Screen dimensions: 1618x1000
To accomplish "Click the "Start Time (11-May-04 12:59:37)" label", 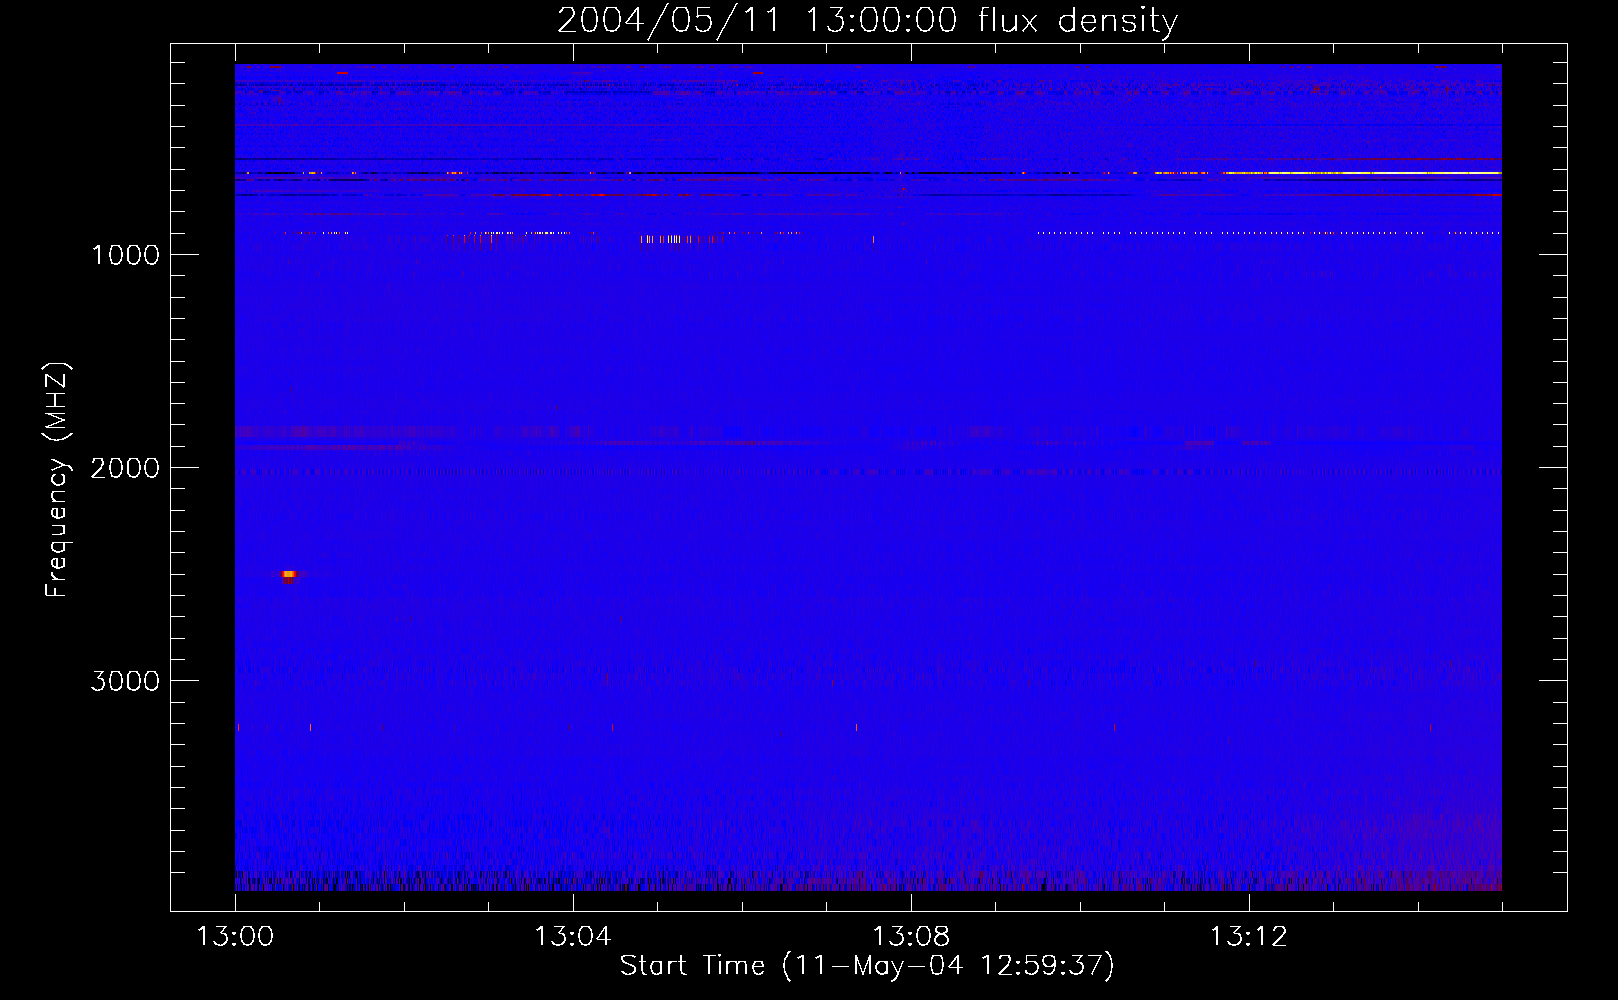I will click(x=867, y=966).
